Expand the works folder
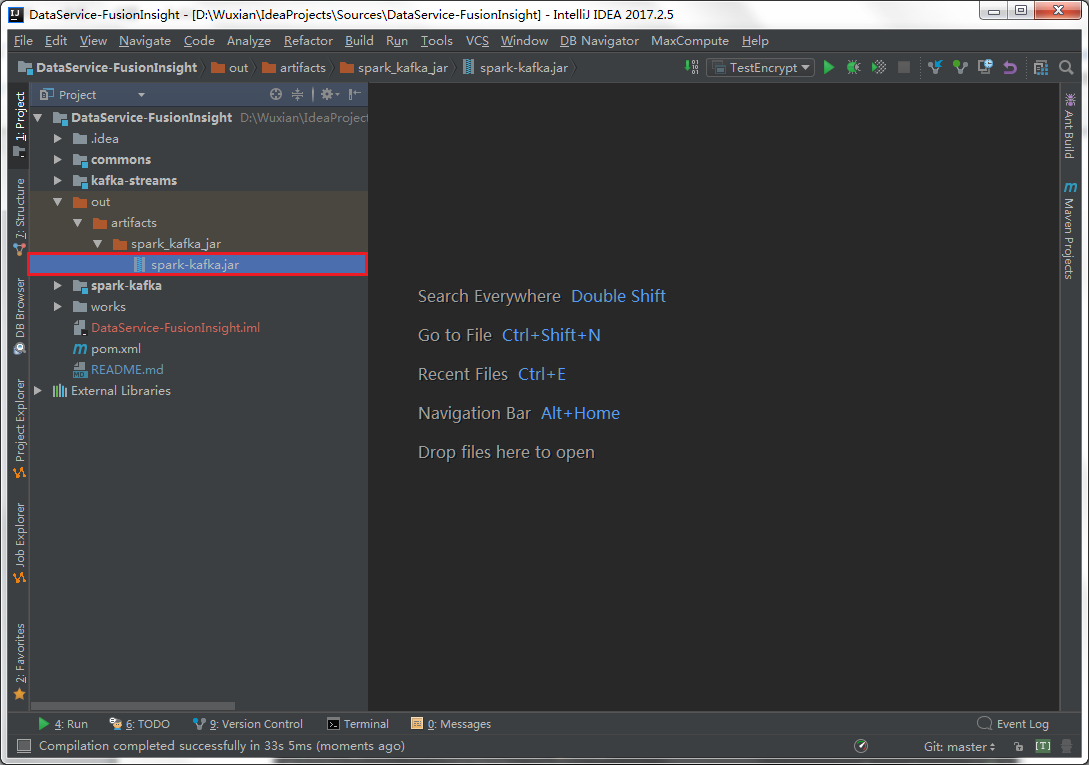 click(x=58, y=306)
